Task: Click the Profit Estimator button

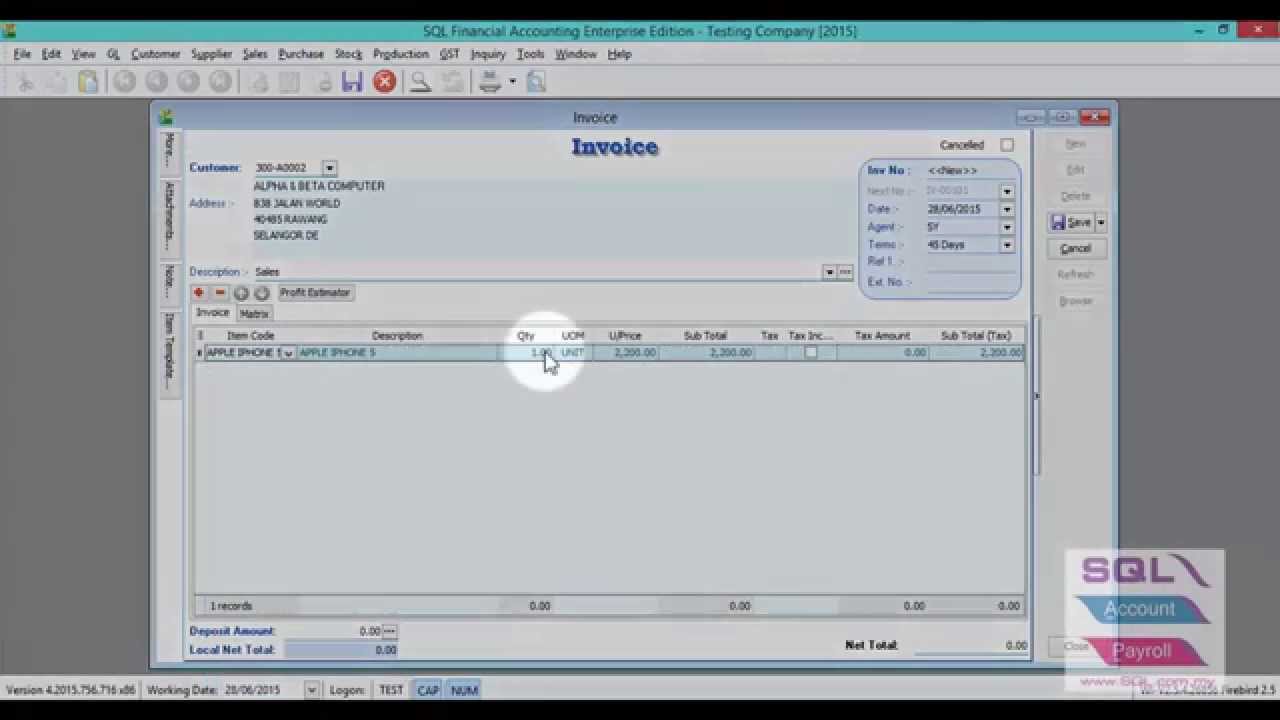Action: [315, 293]
